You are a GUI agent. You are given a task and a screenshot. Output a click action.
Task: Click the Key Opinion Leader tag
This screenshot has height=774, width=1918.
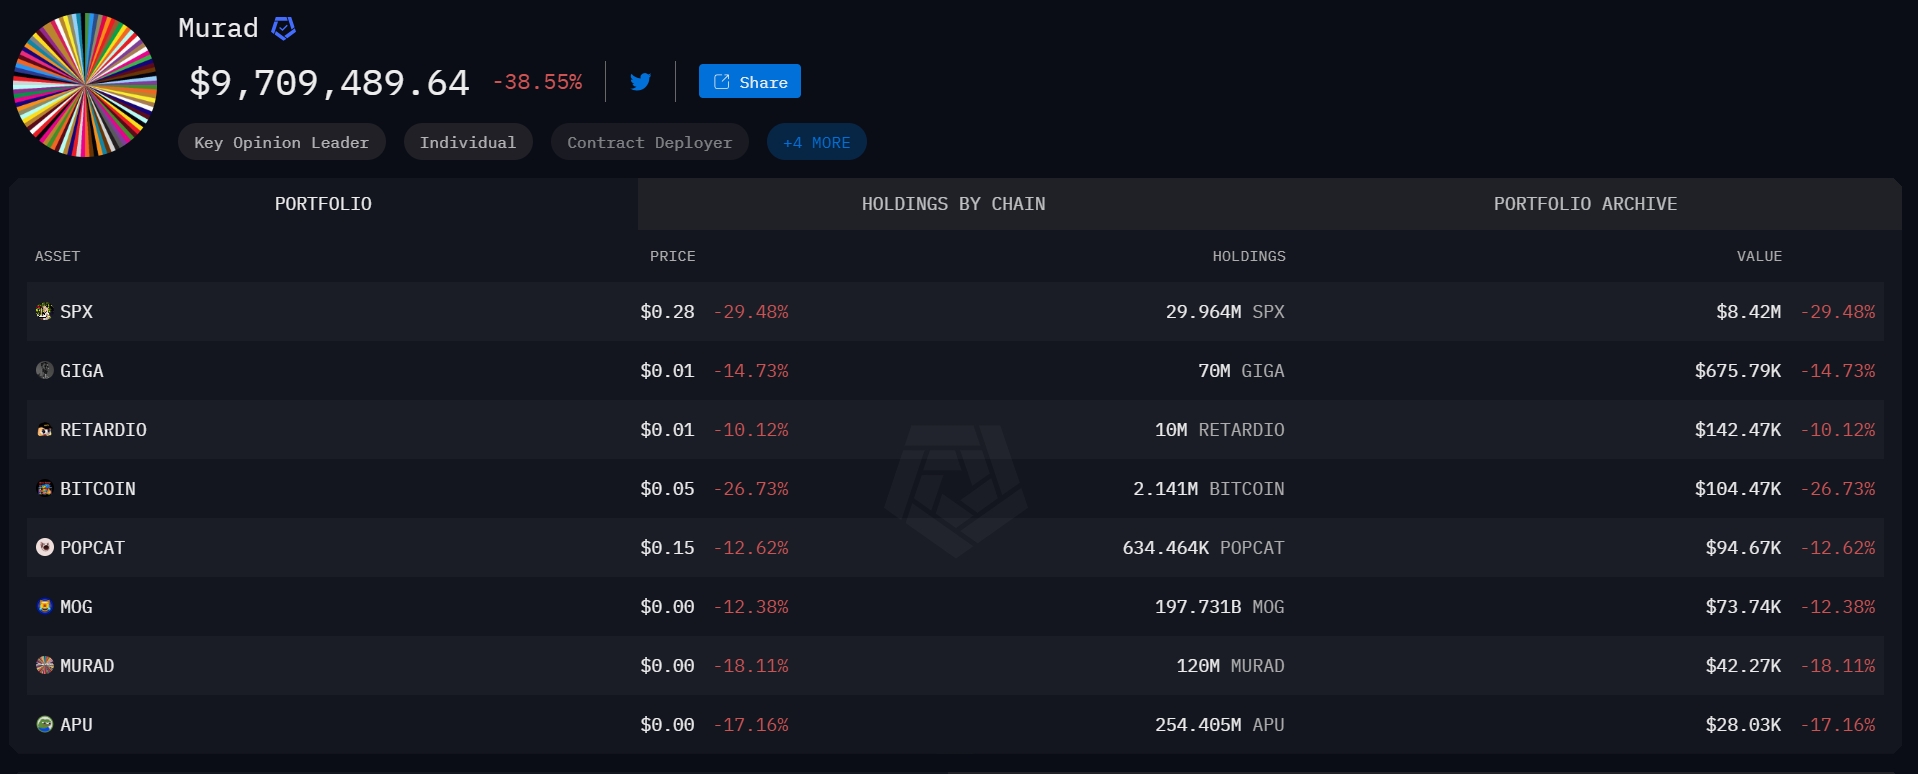281,143
